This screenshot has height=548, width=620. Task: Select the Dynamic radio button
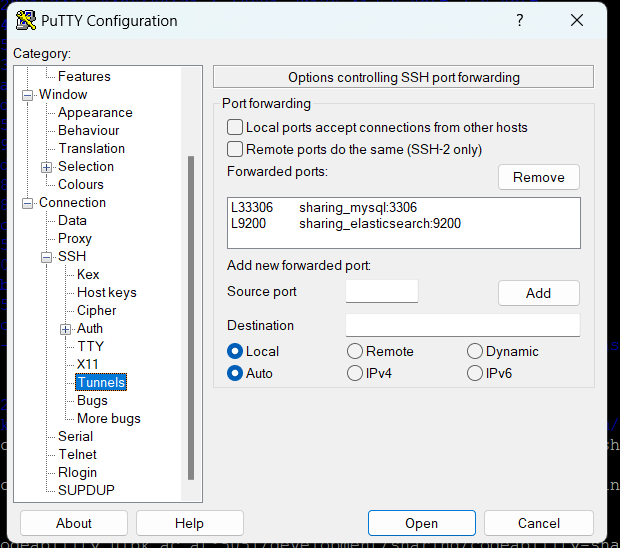pyautogui.click(x=475, y=351)
